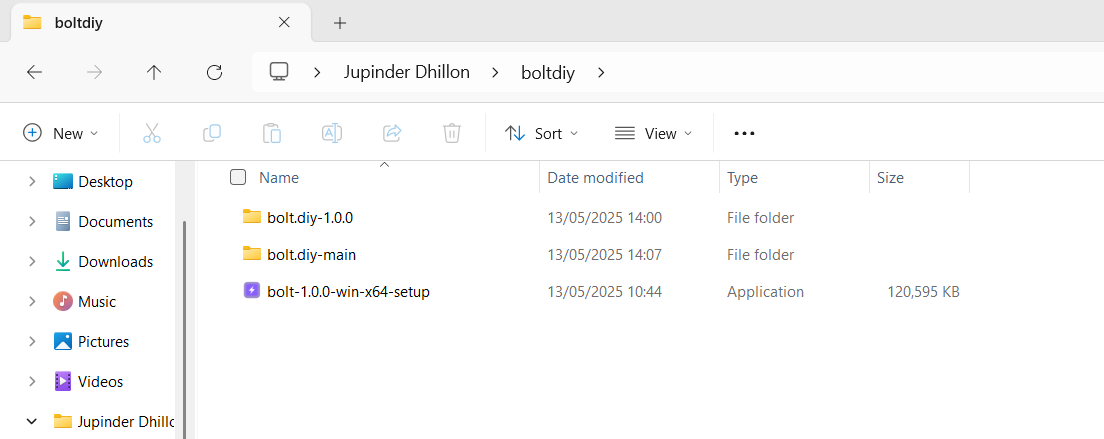Select the file name bolt.diy-1.0.0
The width and height of the screenshot is (1104, 439).
pos(310,217)
